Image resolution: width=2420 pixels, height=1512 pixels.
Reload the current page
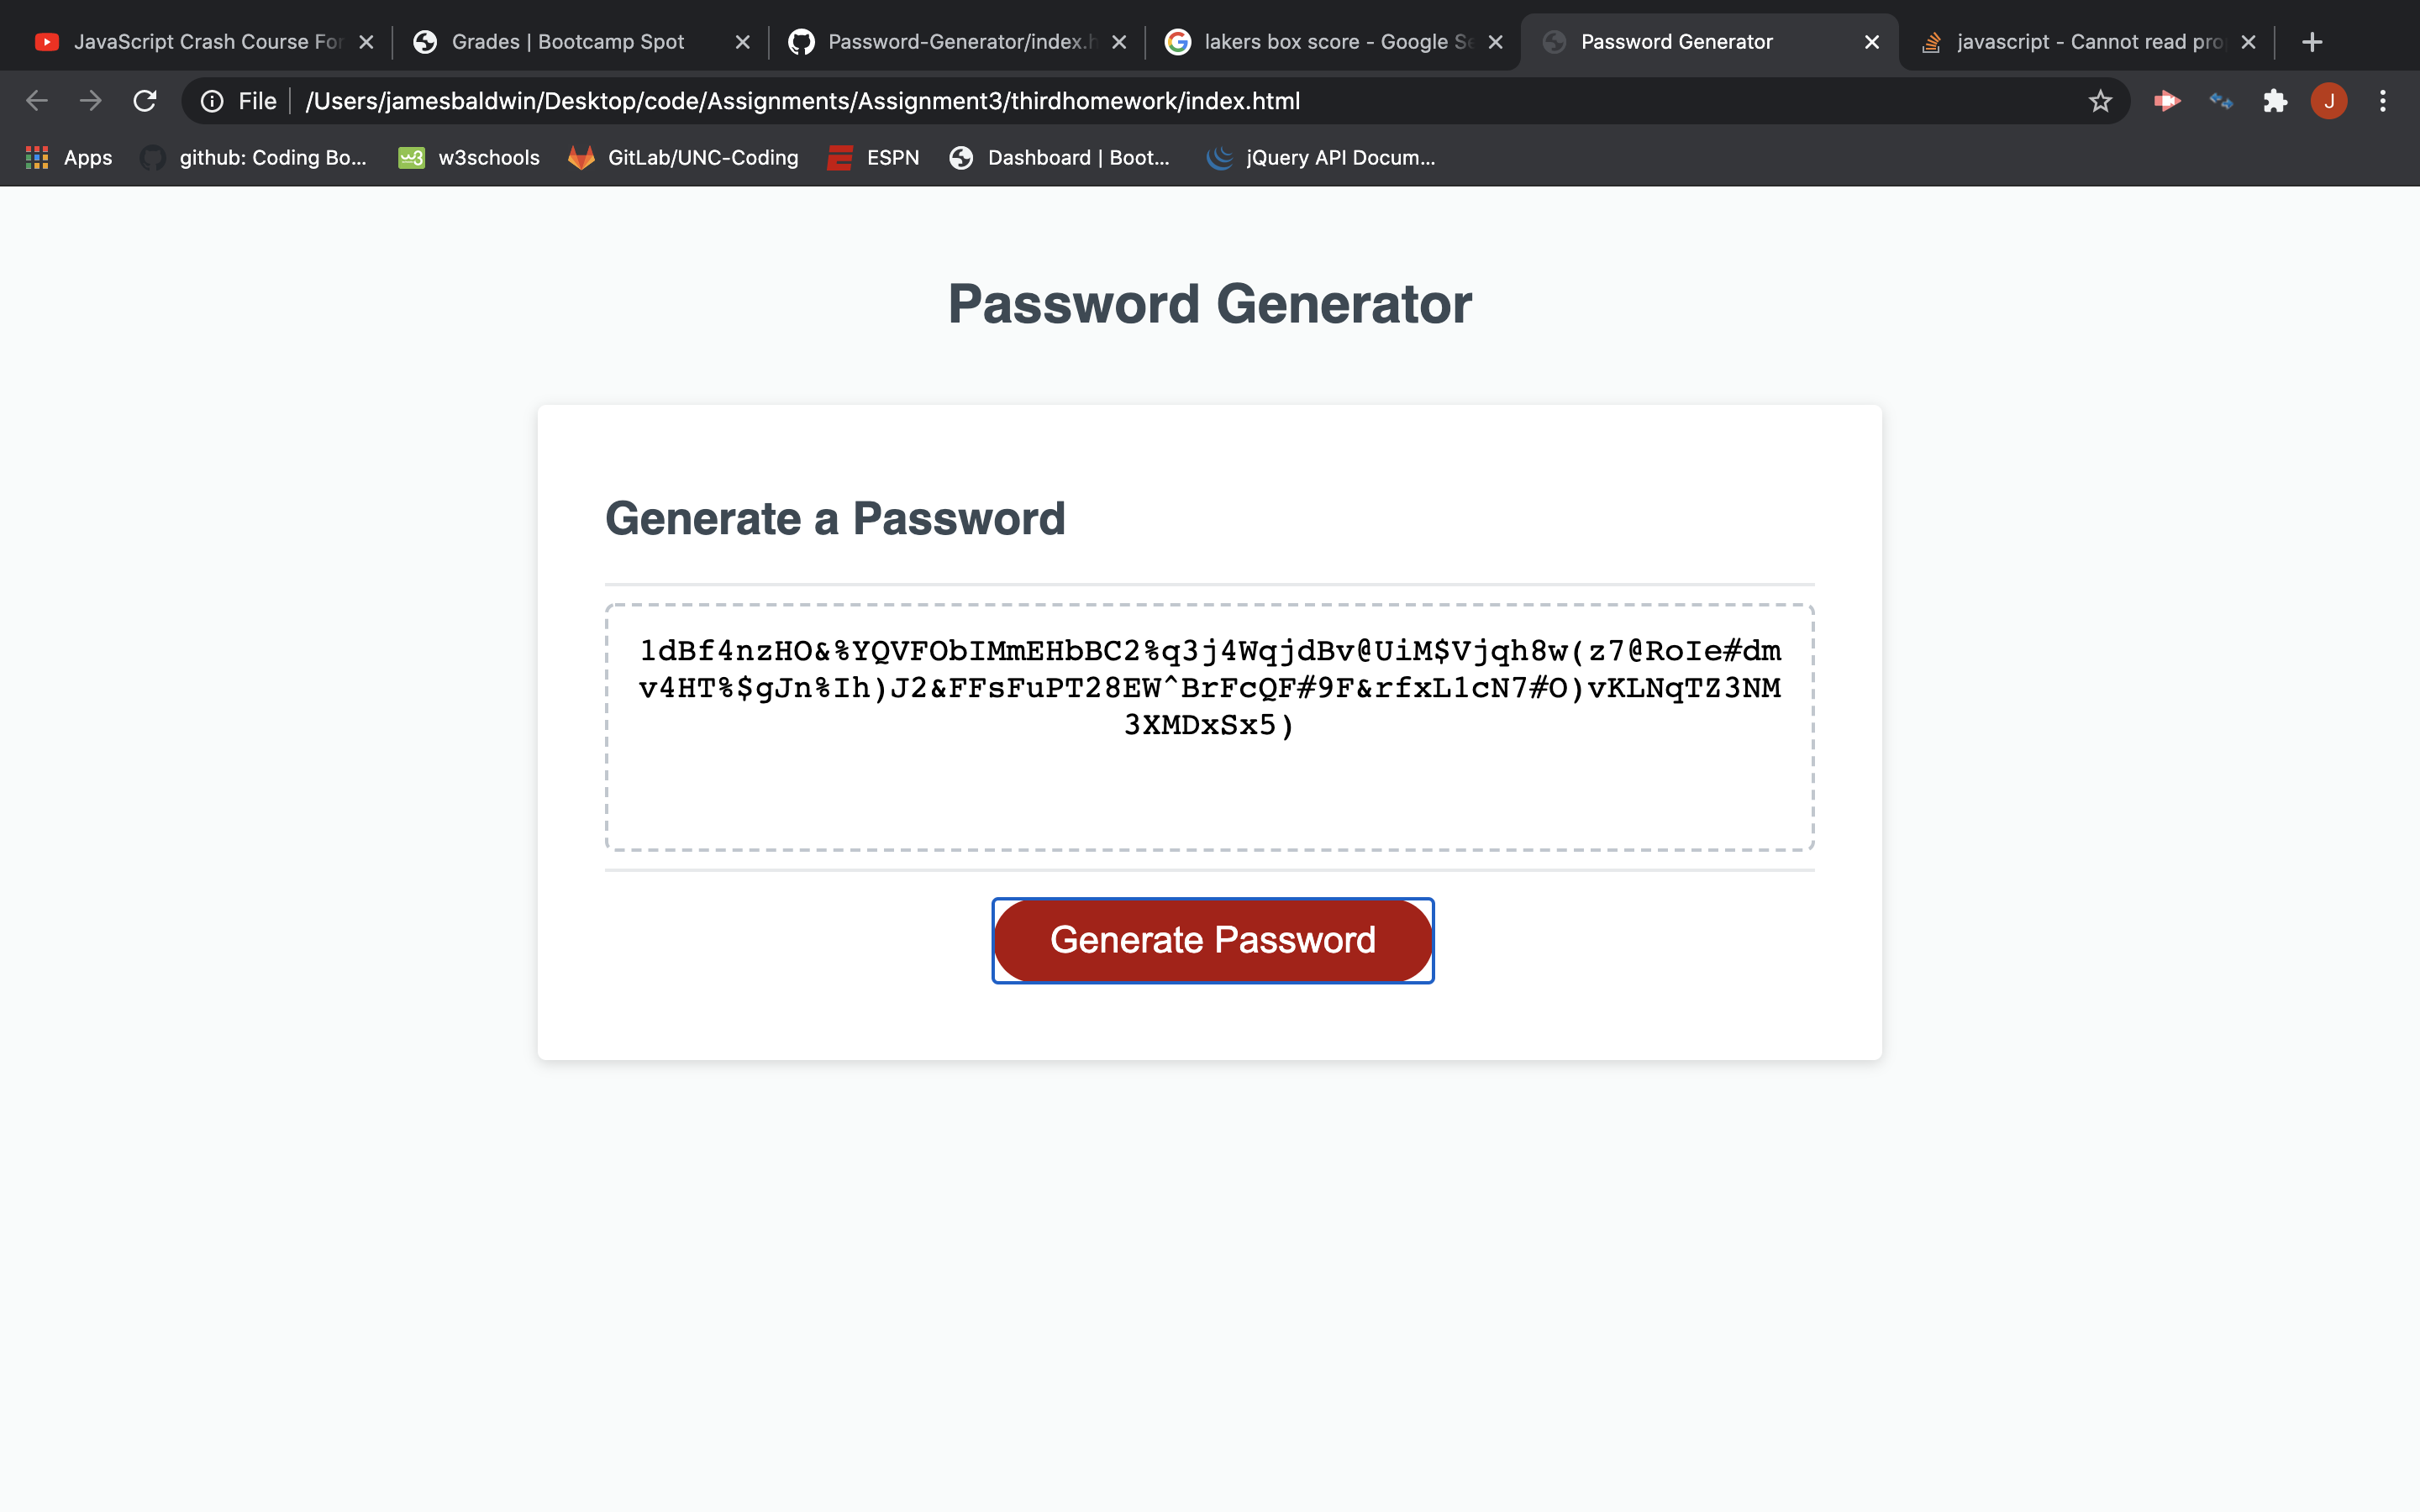(x=145, y=100)
